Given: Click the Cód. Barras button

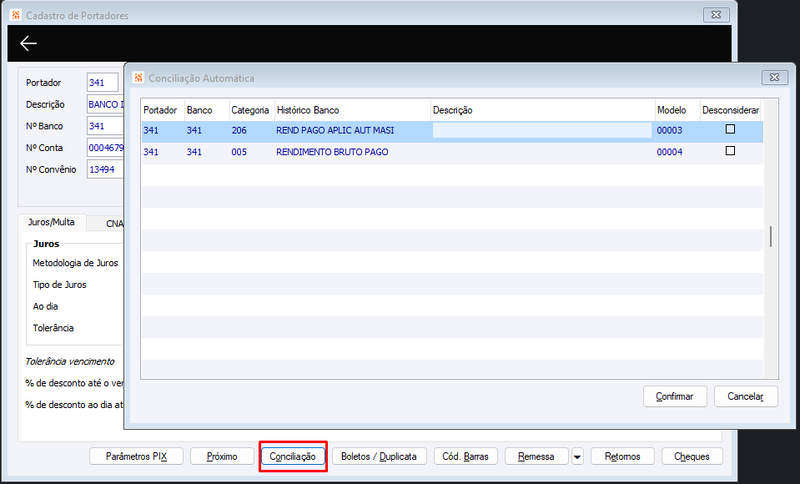Looking at the screenshot, I should (x=465, y=456).
